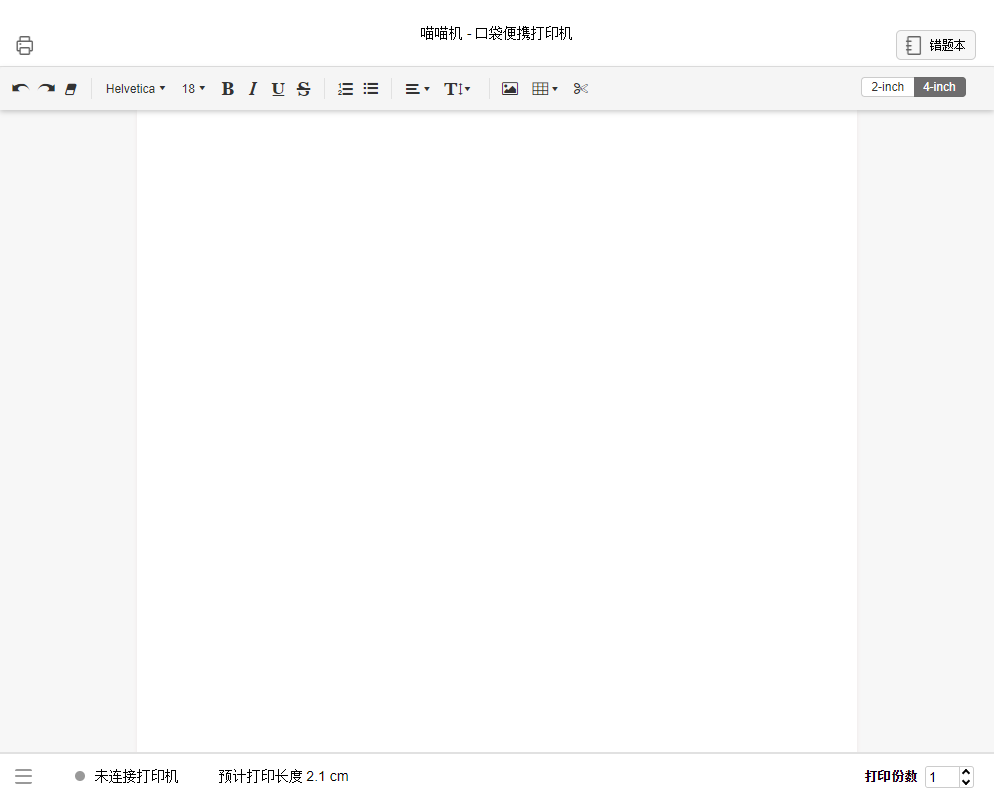Open the font size 18 dropdown

point(193,89)
